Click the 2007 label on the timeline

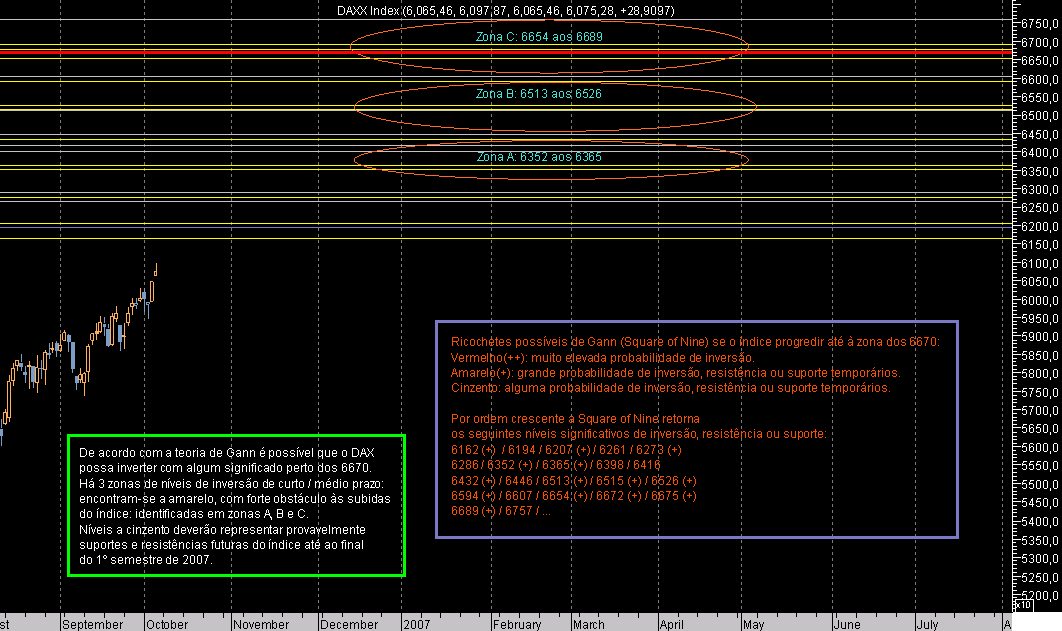pos(418,622)
